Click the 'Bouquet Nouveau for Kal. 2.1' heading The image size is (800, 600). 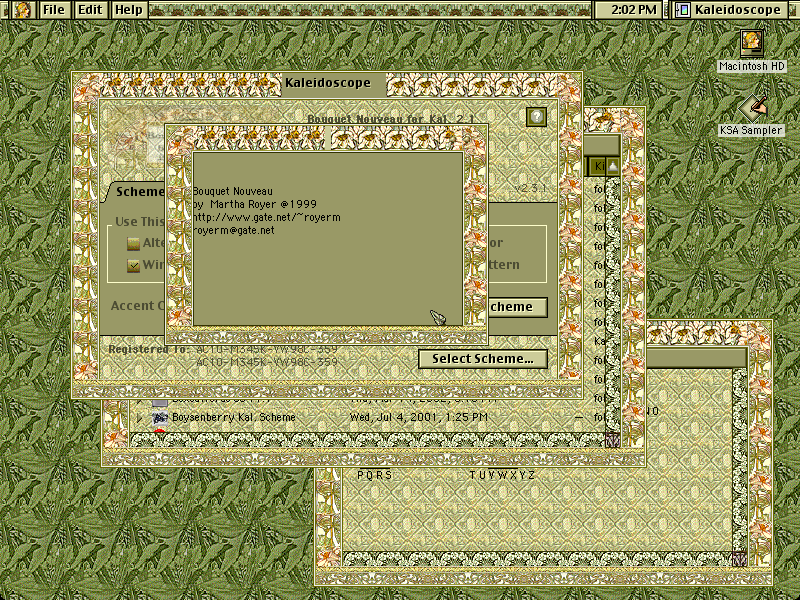(x=391, y=119)
